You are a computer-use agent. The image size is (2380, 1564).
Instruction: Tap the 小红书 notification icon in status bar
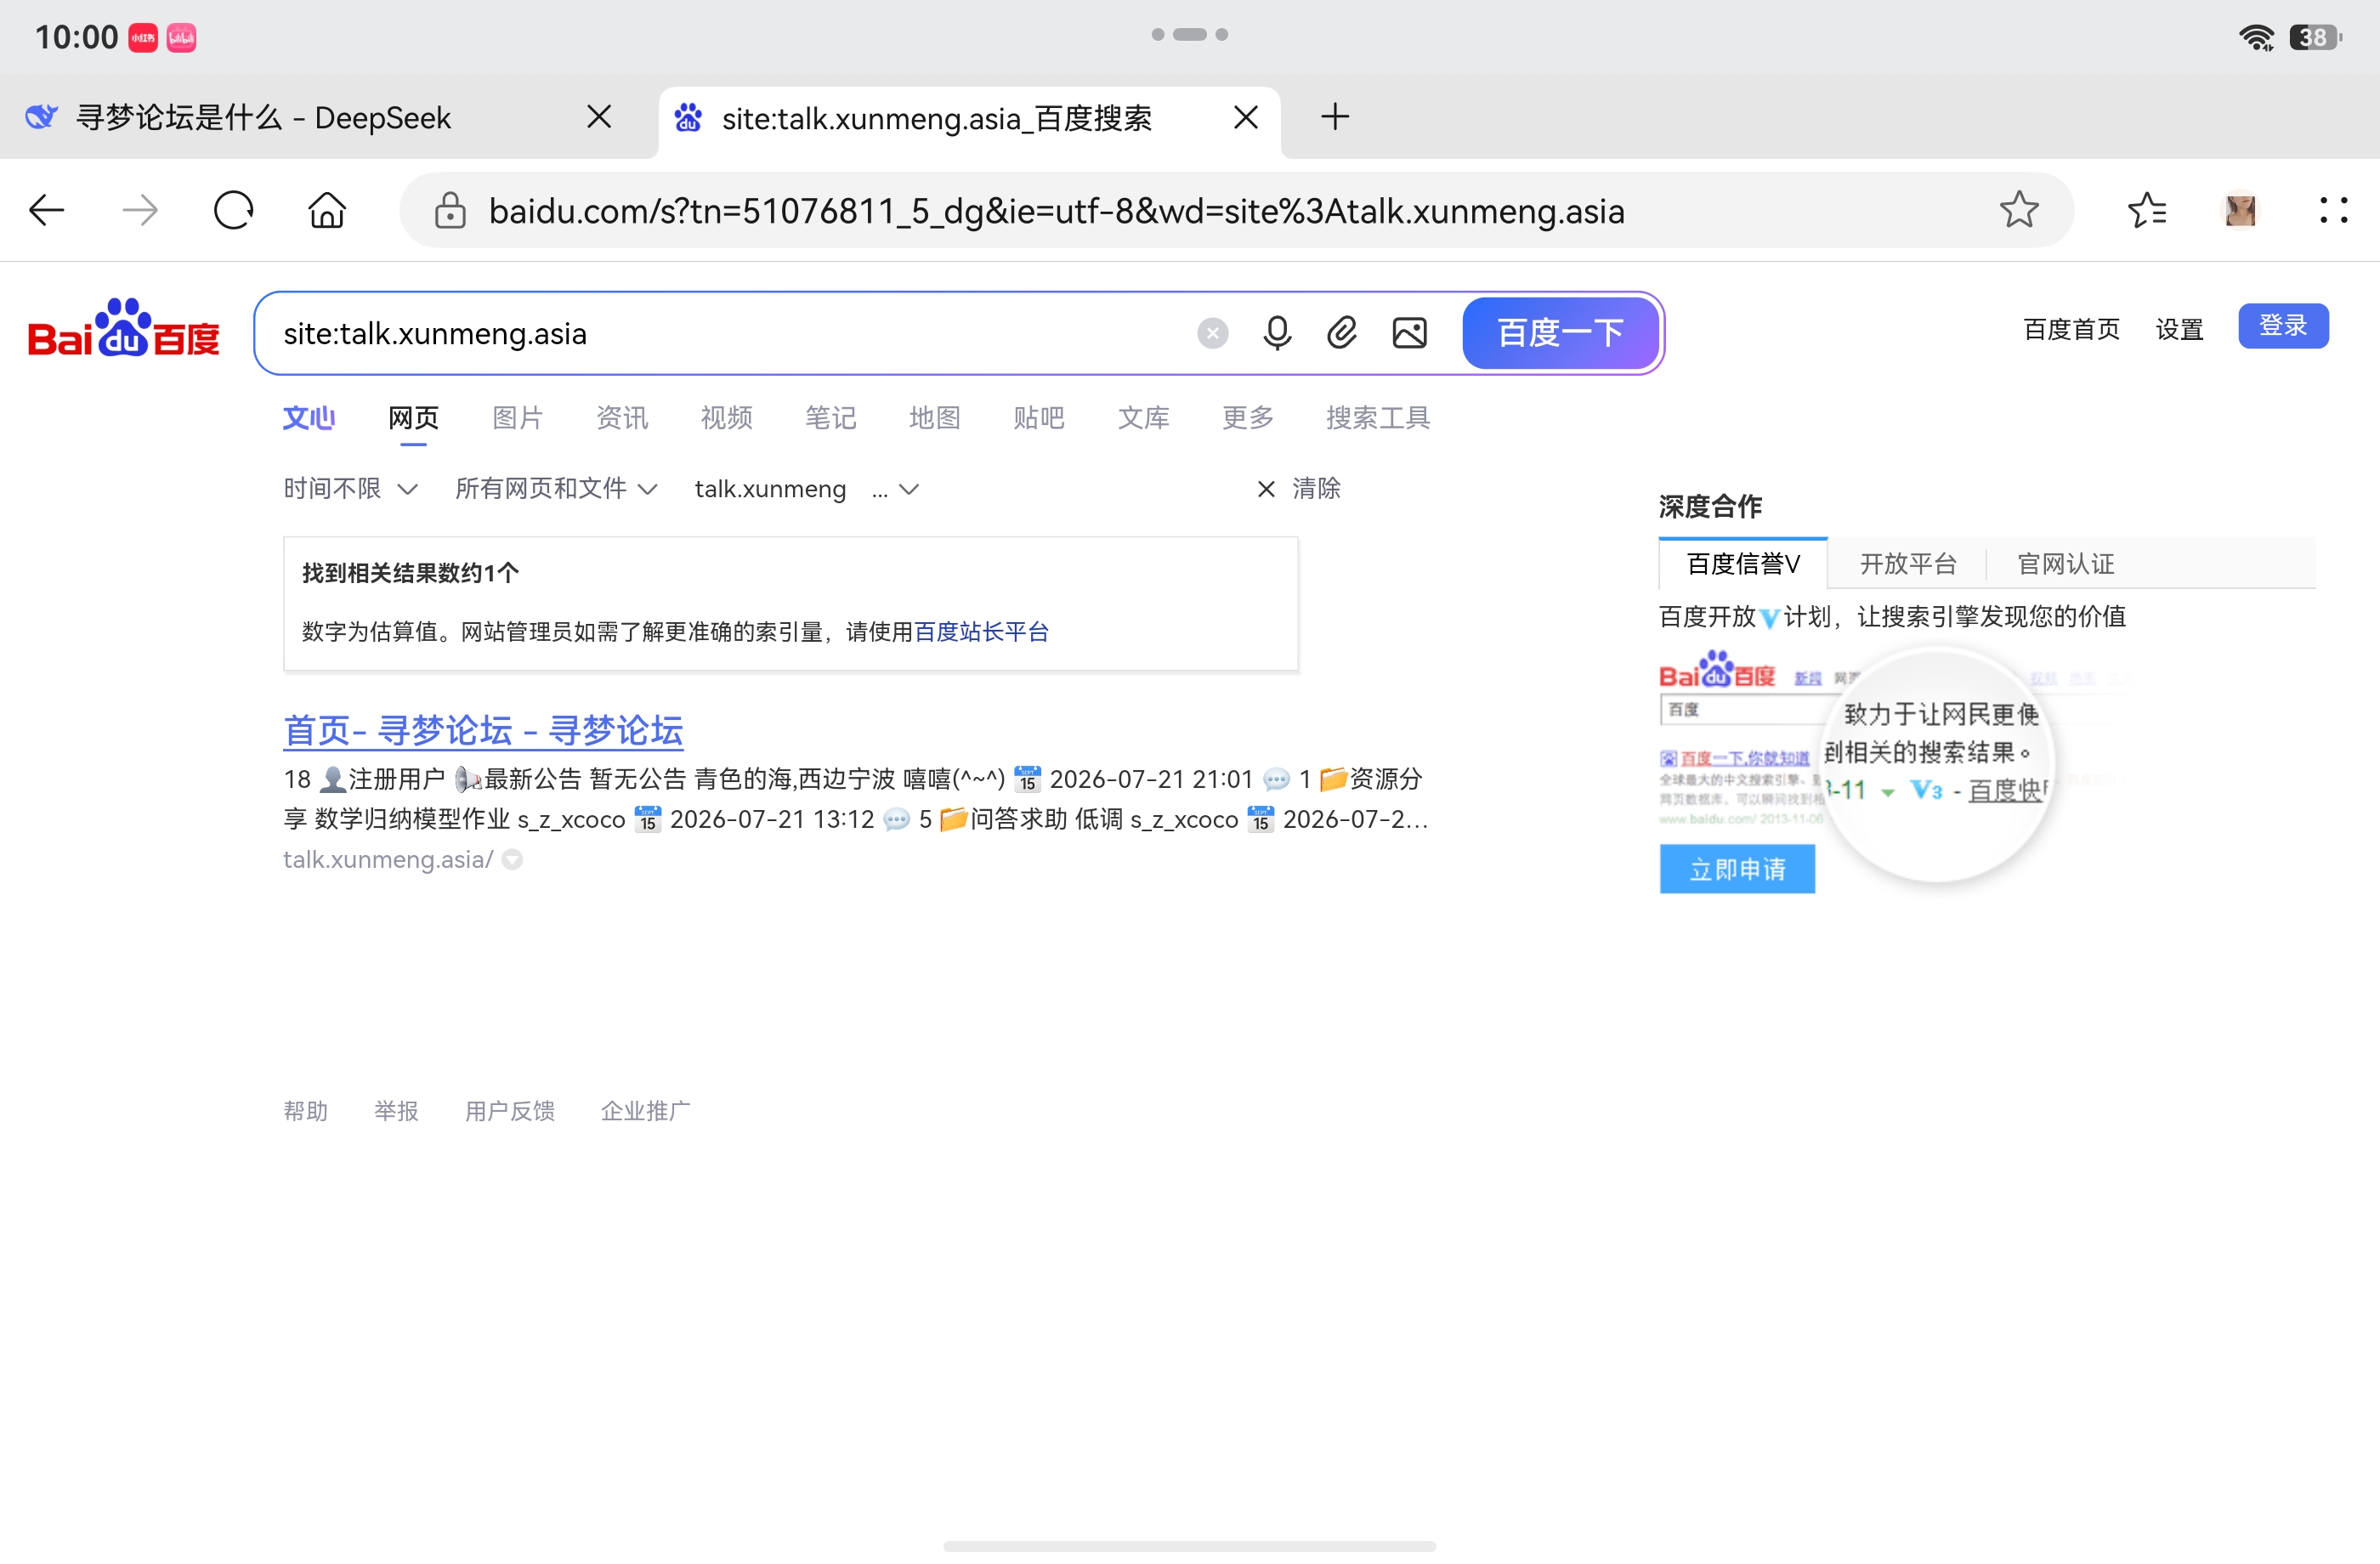(x=143, y=38)
